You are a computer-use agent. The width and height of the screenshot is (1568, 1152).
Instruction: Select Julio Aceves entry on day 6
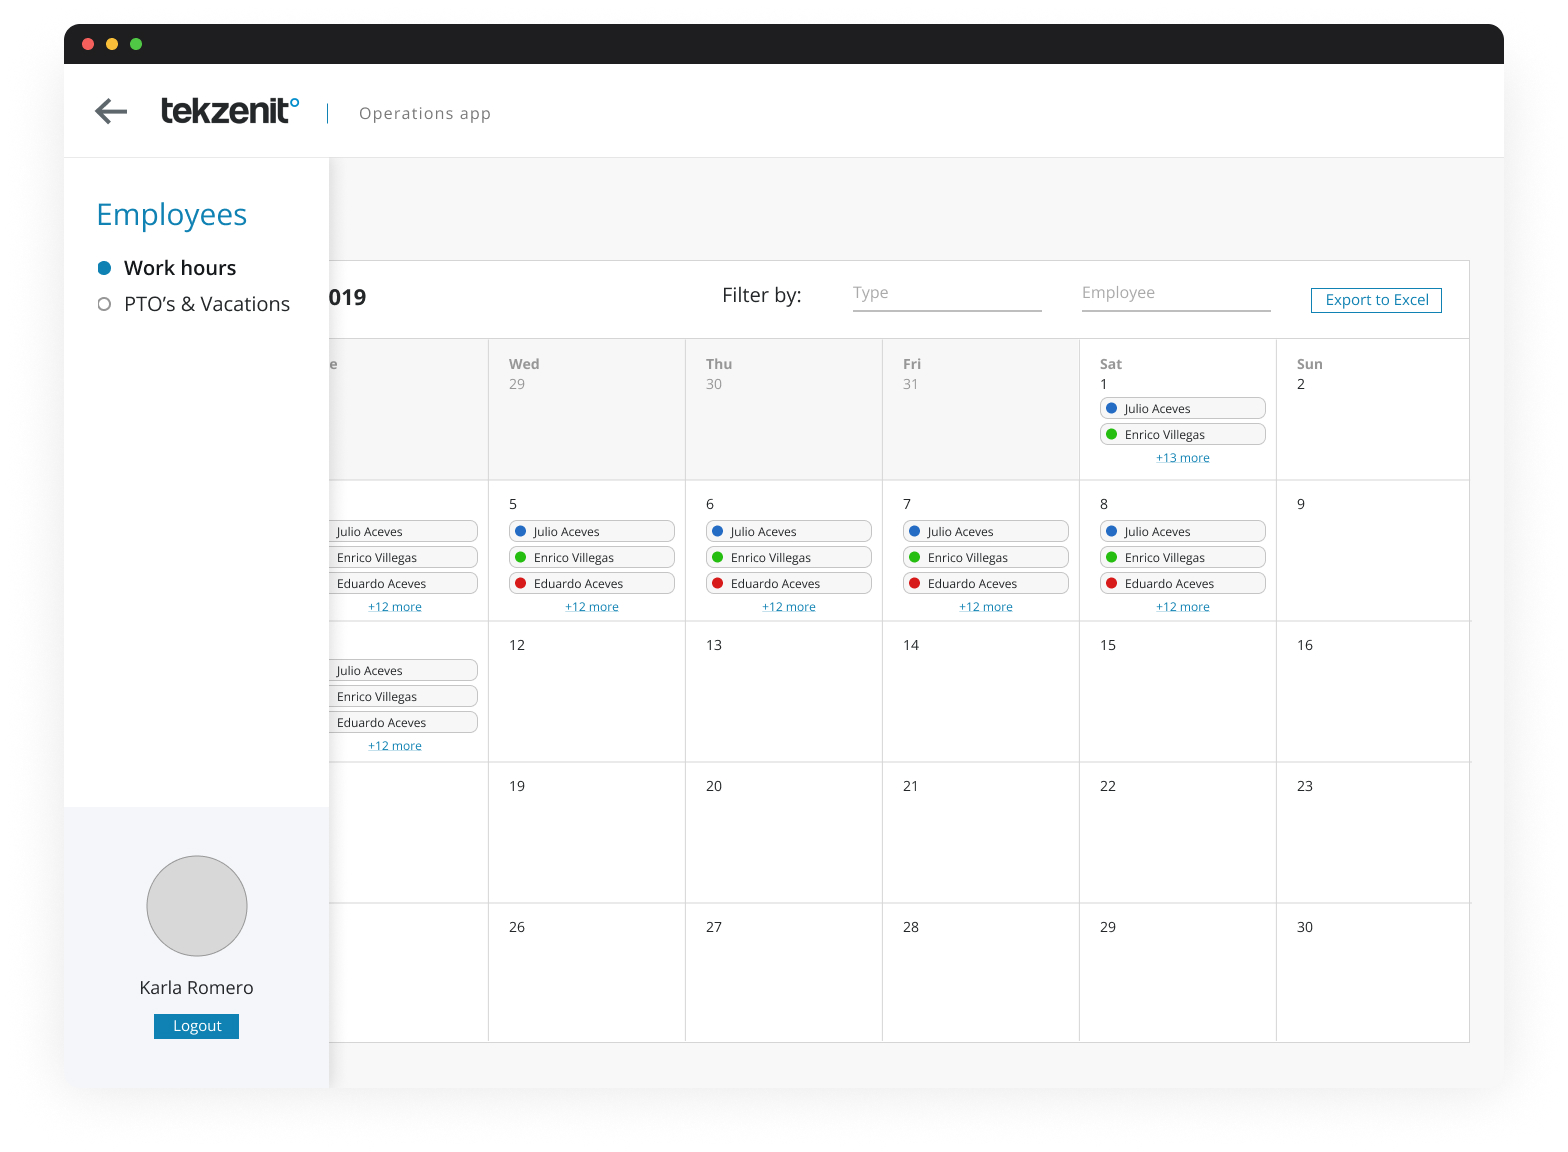[789, 531]
